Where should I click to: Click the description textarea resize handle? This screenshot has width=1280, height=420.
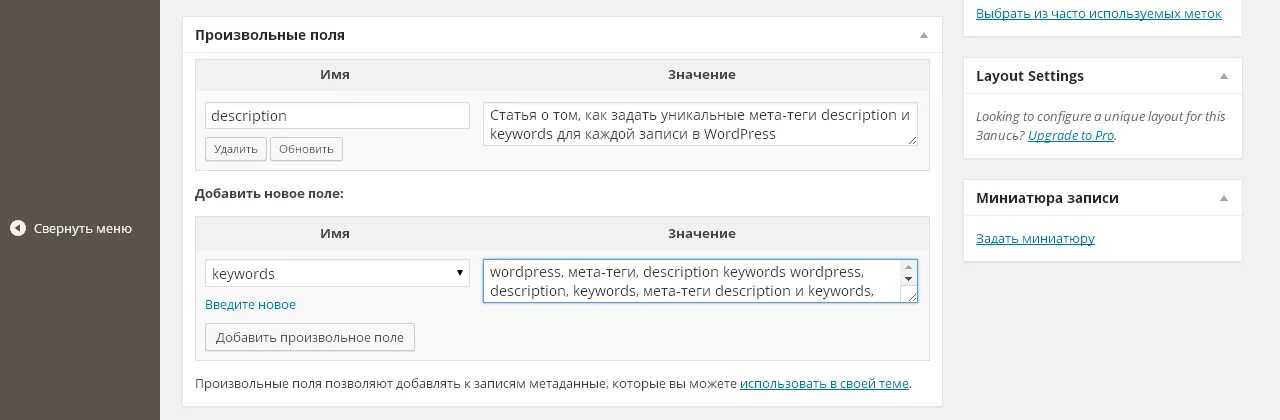(x=912, y=140)
